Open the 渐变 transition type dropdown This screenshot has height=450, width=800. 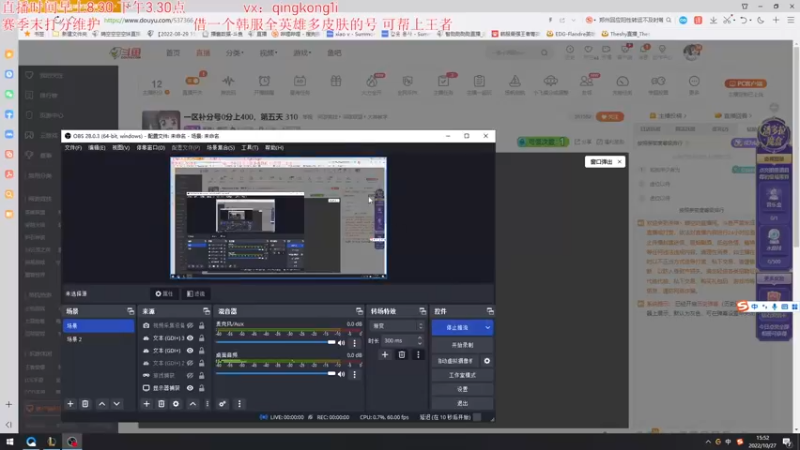coord(398,326)
